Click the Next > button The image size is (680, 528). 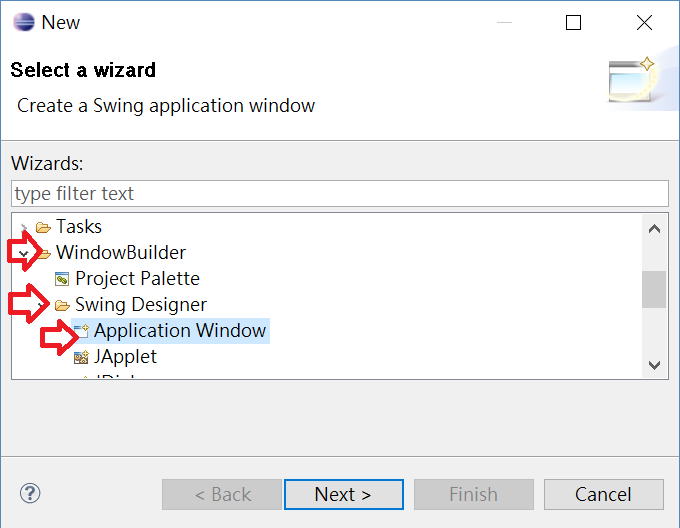click(x=344, y=494)
